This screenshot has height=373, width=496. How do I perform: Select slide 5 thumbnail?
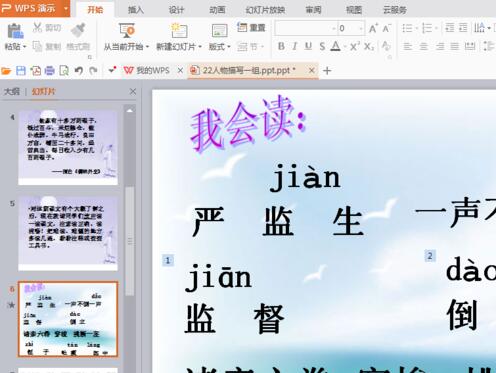click(68, 233)
